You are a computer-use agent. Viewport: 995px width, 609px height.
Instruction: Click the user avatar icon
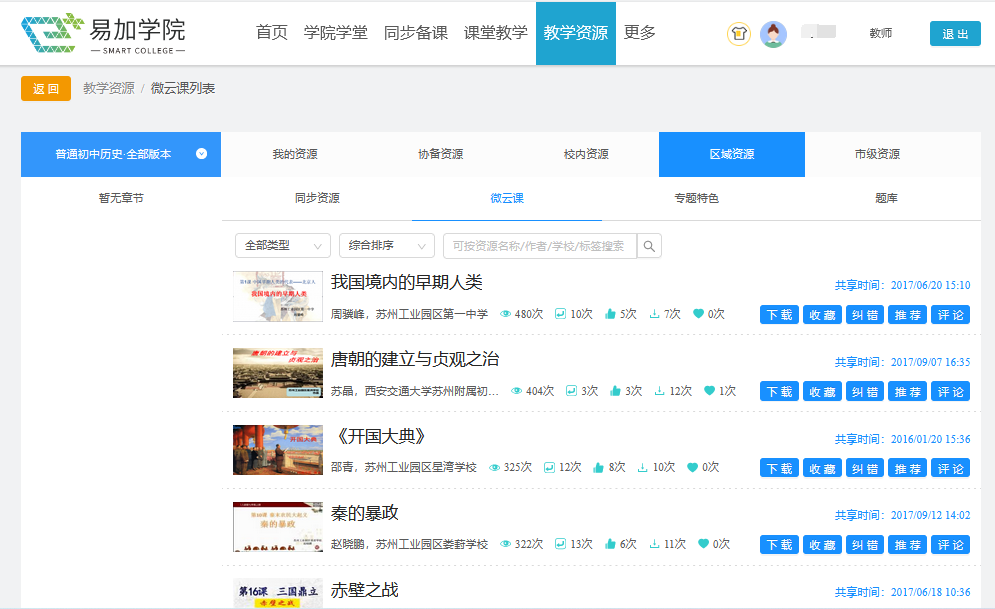click(x=773, y=34)
